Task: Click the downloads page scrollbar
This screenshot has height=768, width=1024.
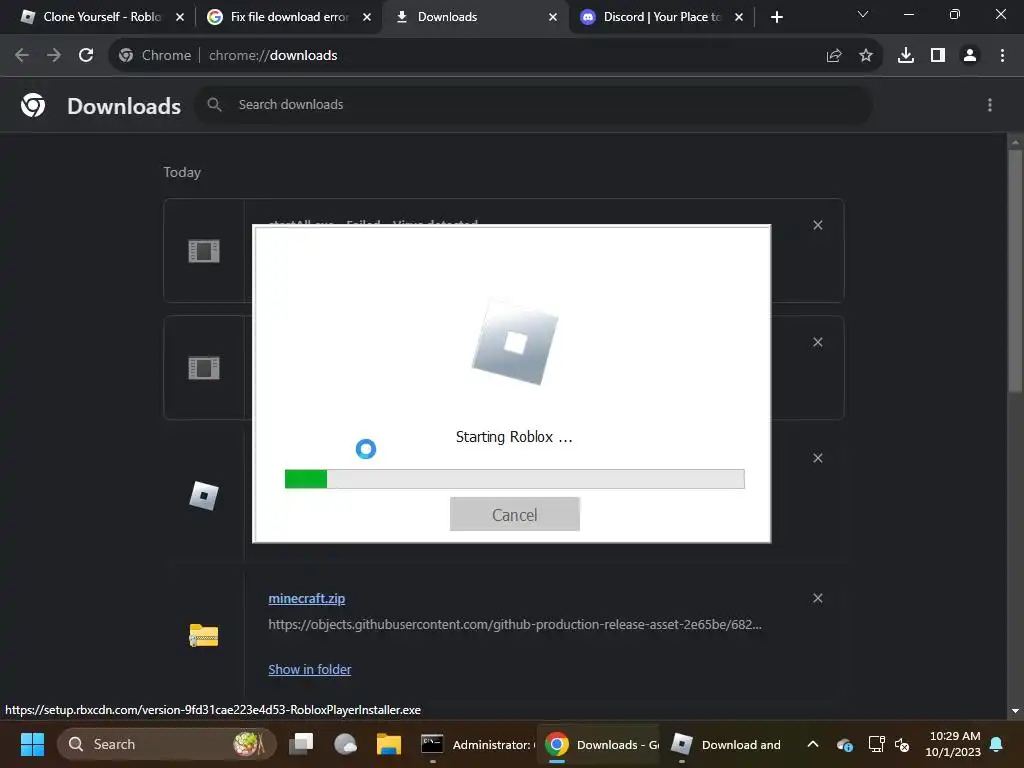Action: 1015,271
